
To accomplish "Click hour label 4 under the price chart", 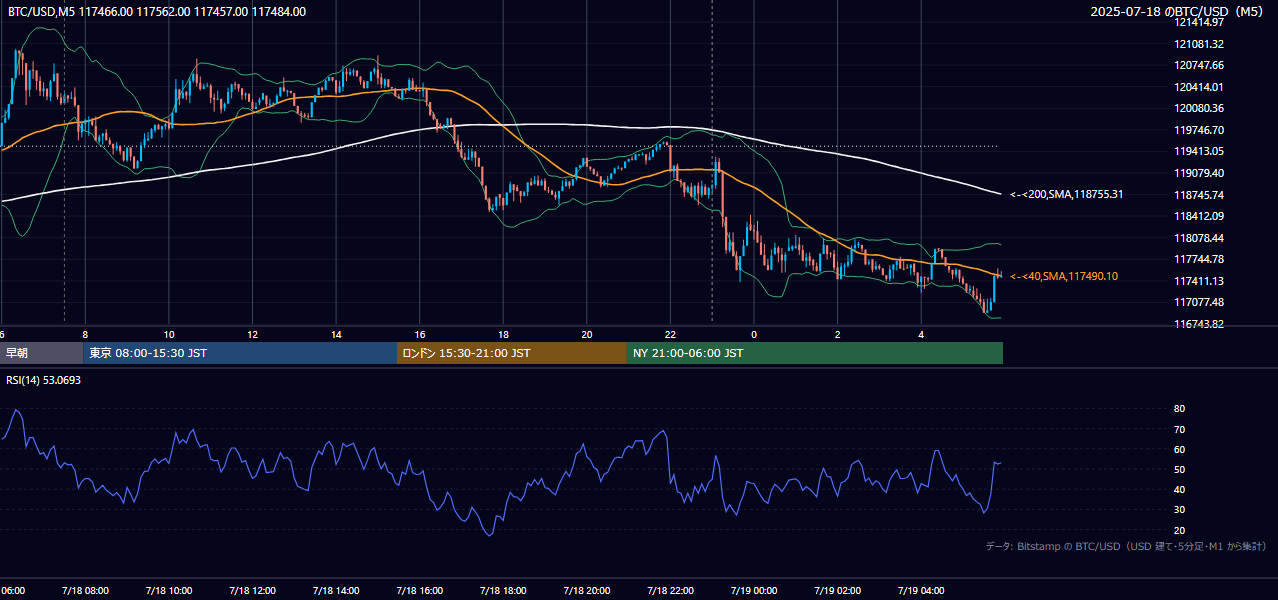I will coord(921,335).
